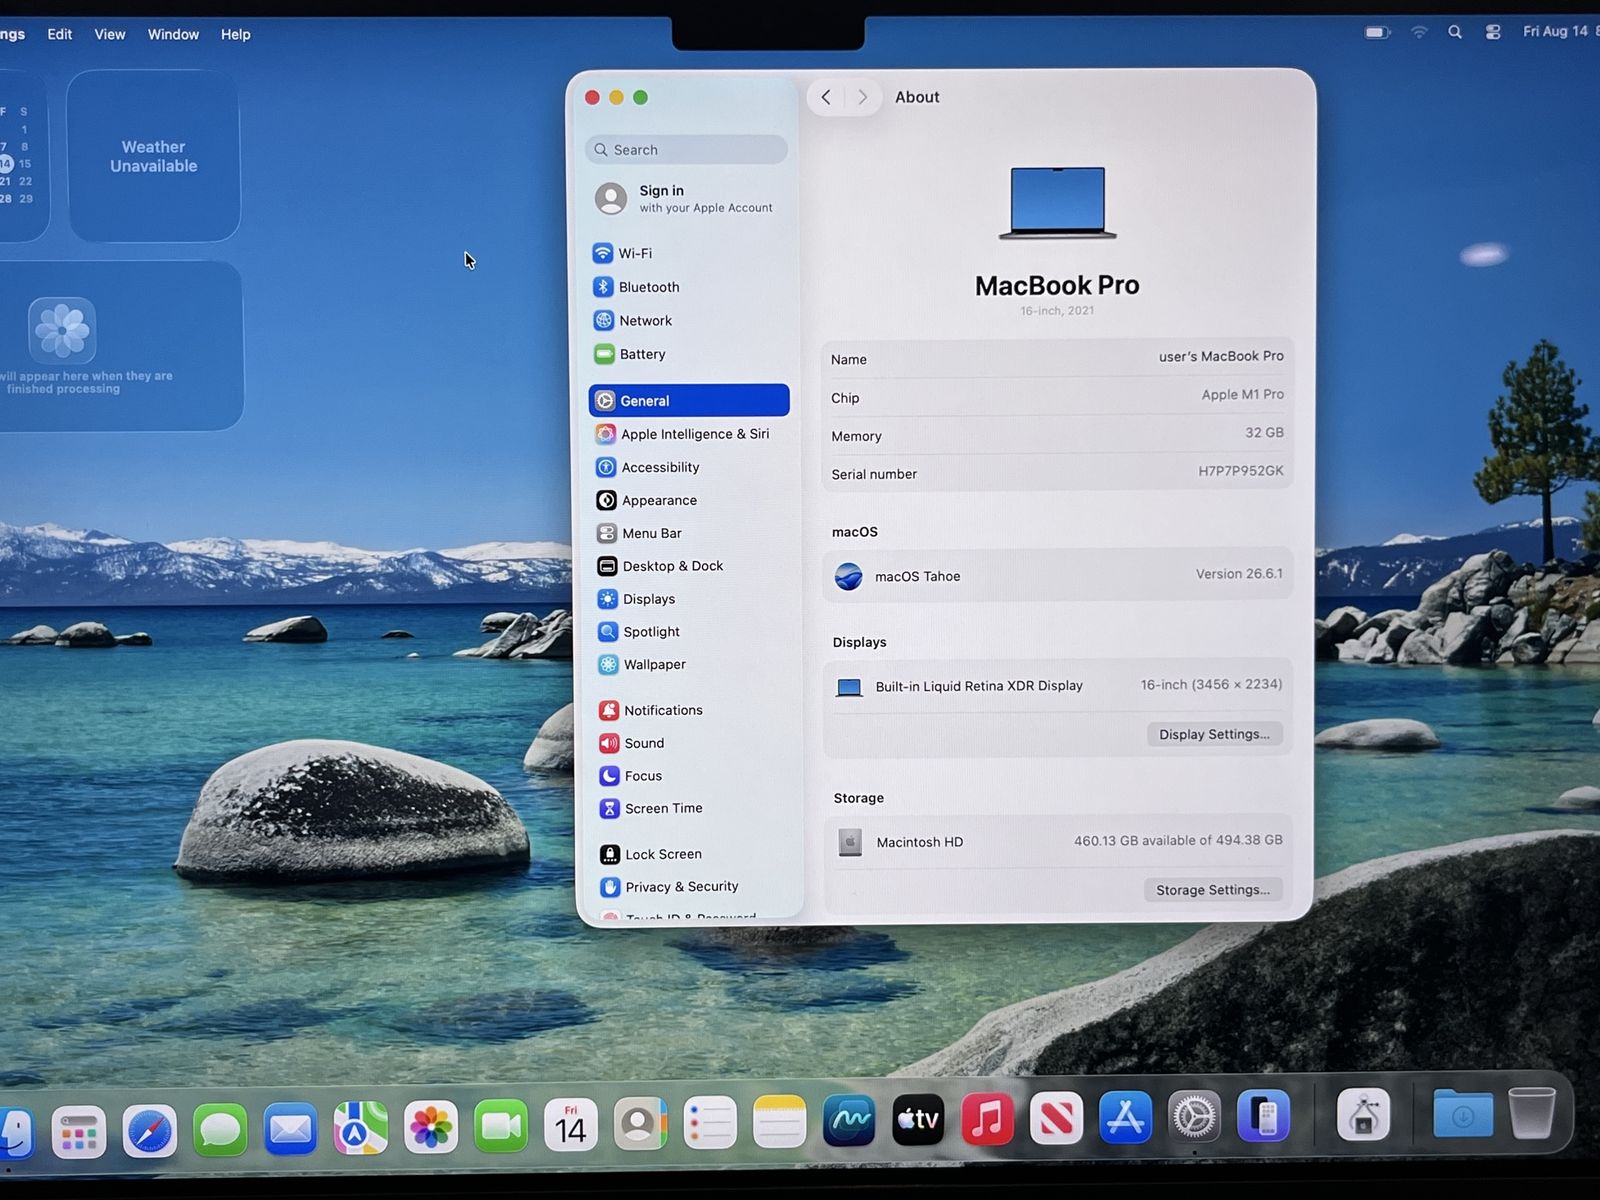1600x1200 pixels.
Task: Click the name value "user's MacBook Pro"
Action: (x=1221, y=356)
